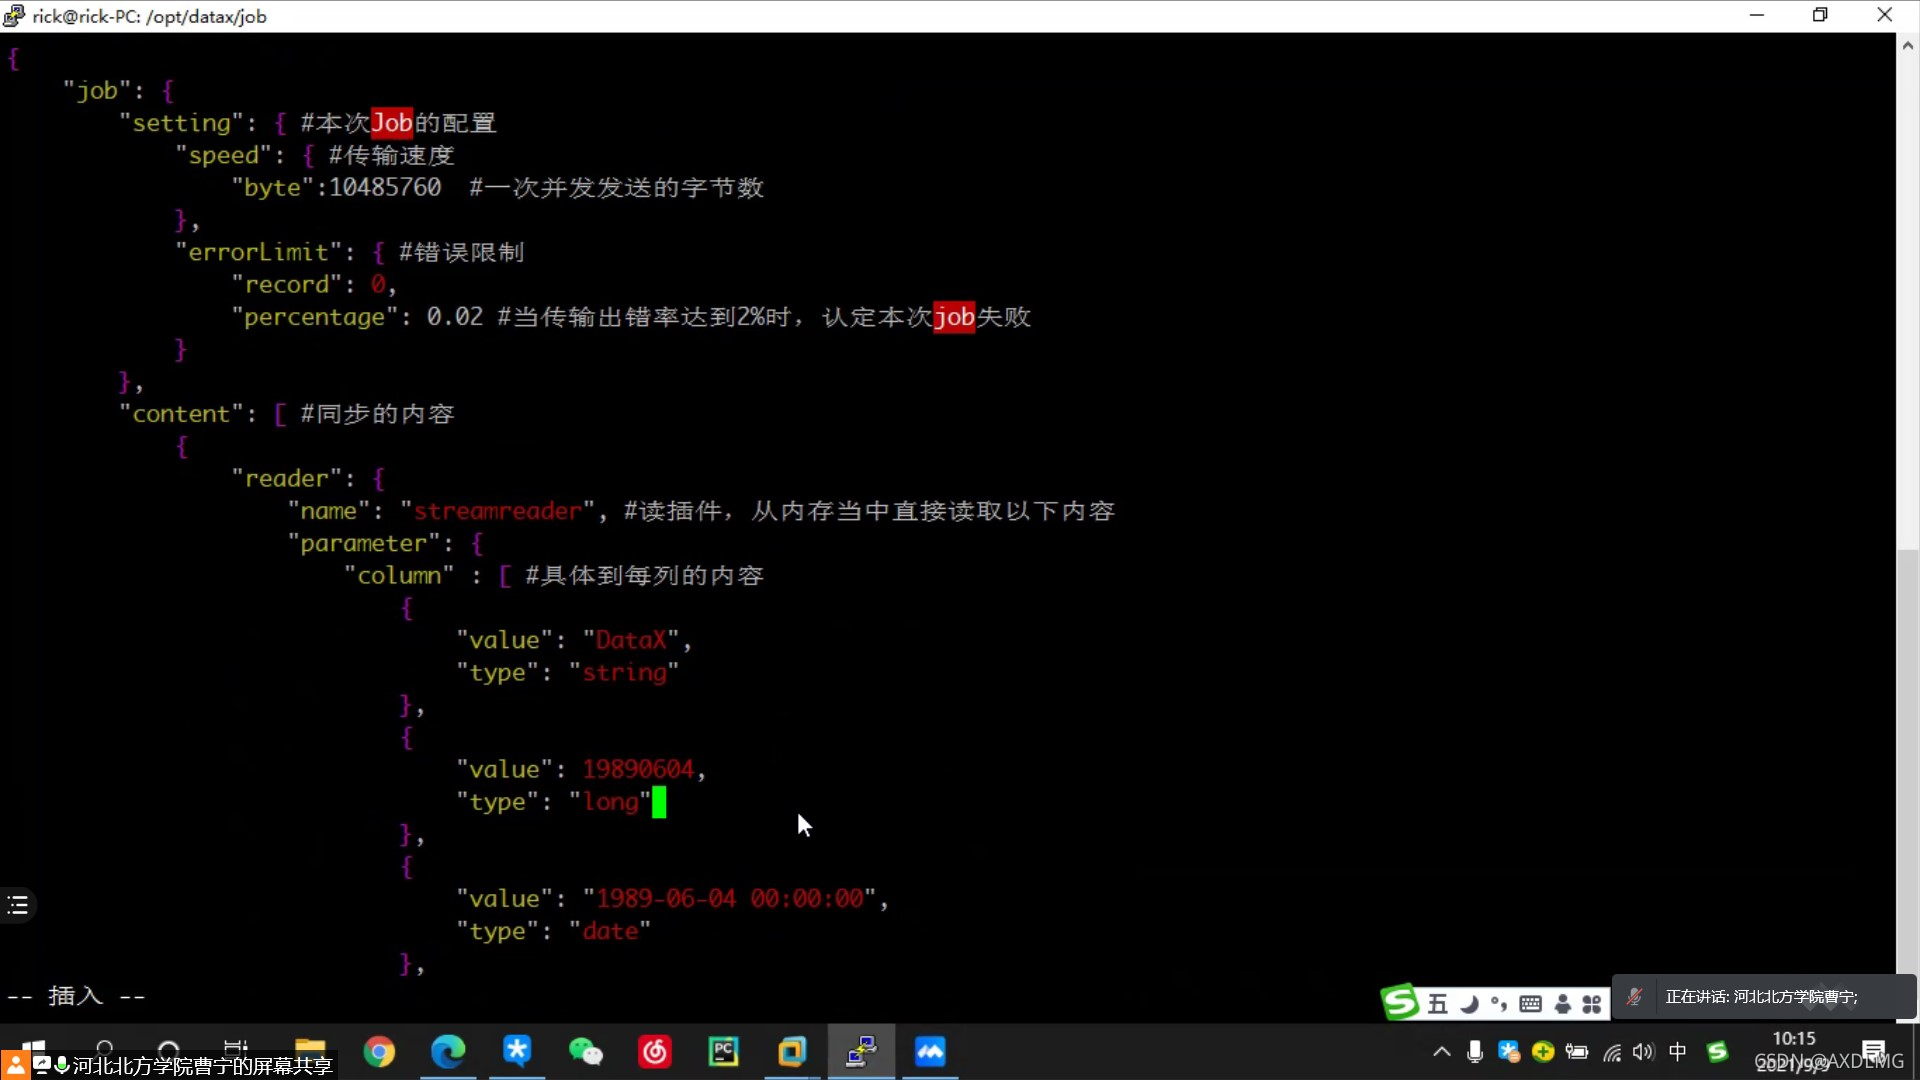
Task: Open the Sogou soft keyboard
Action: (1531, 1004)
